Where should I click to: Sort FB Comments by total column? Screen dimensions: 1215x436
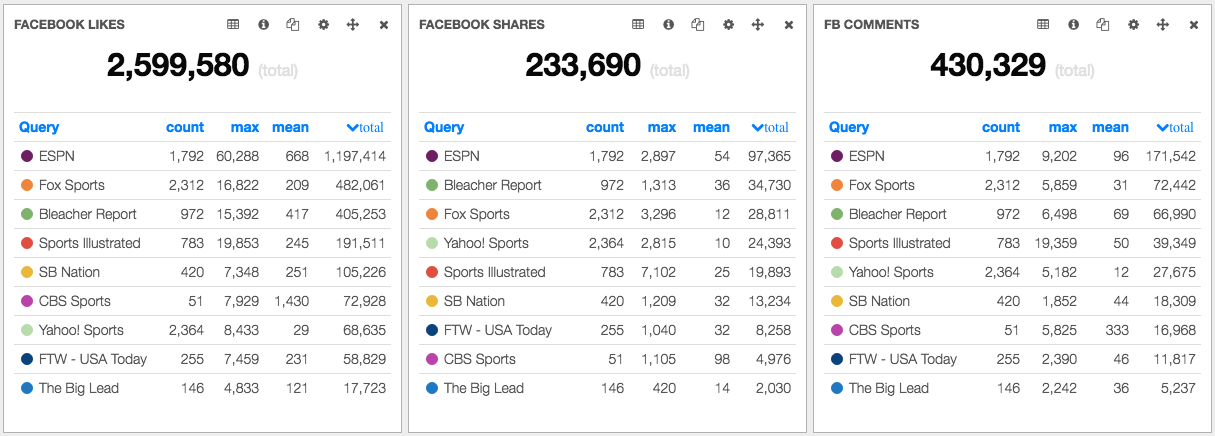coord(1176,127)
